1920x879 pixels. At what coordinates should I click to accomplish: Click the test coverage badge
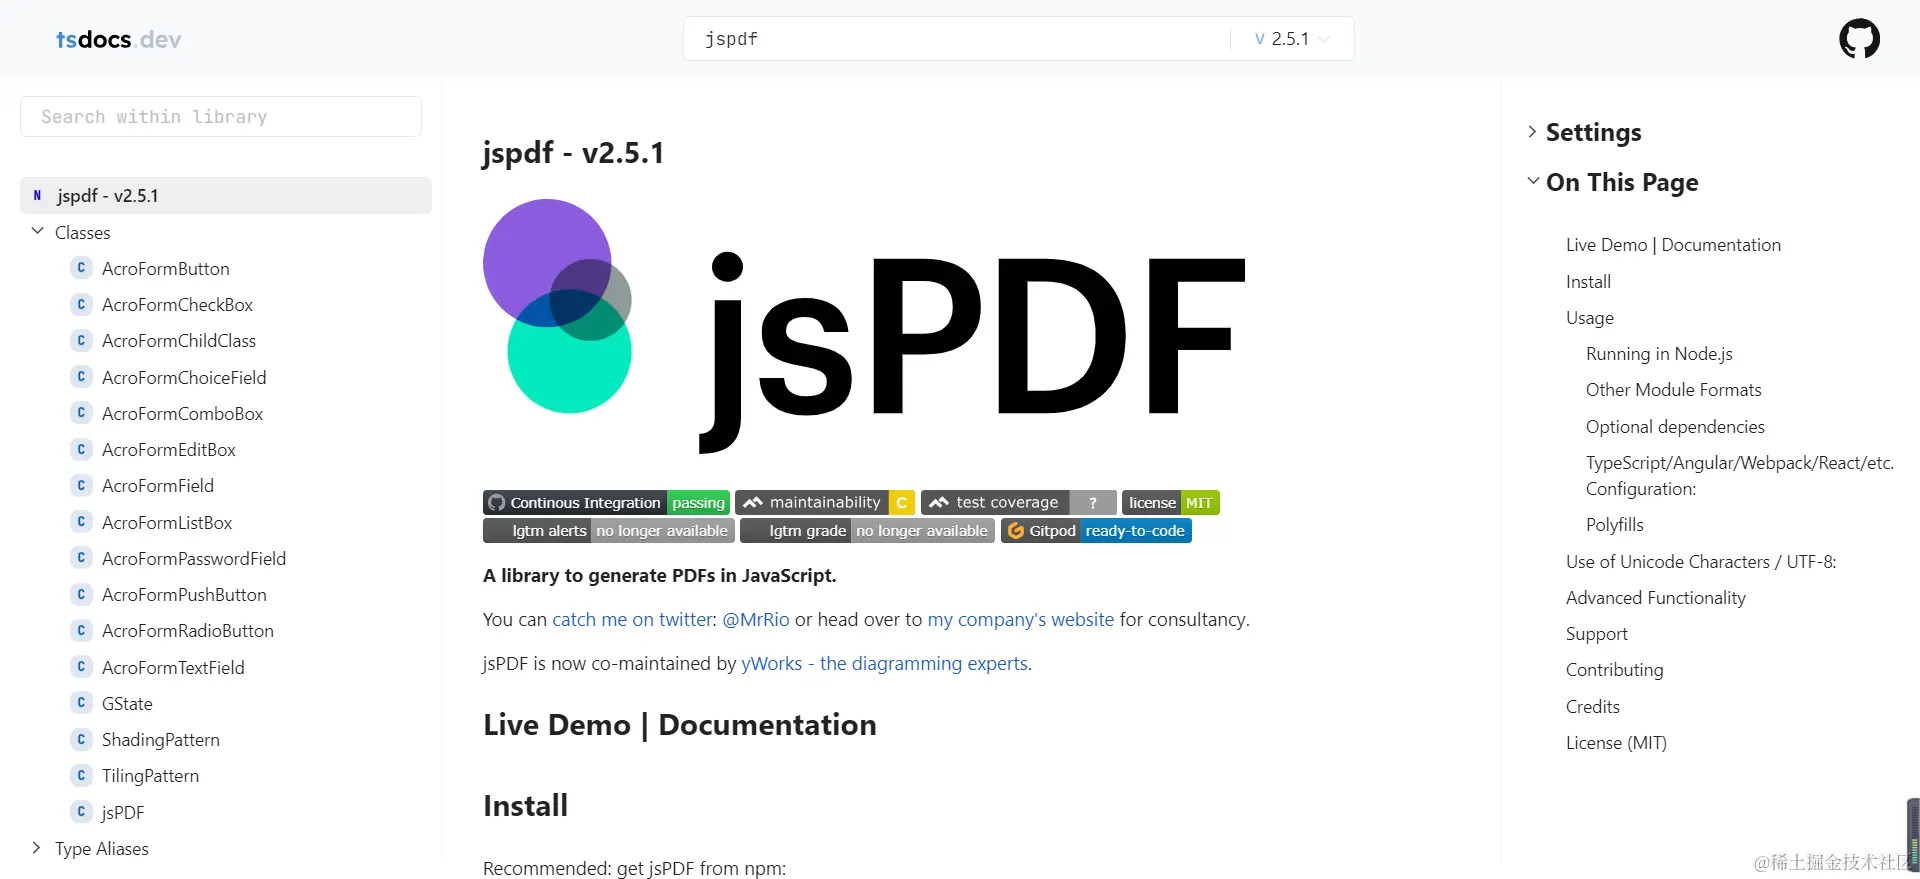coord(1018,503)
